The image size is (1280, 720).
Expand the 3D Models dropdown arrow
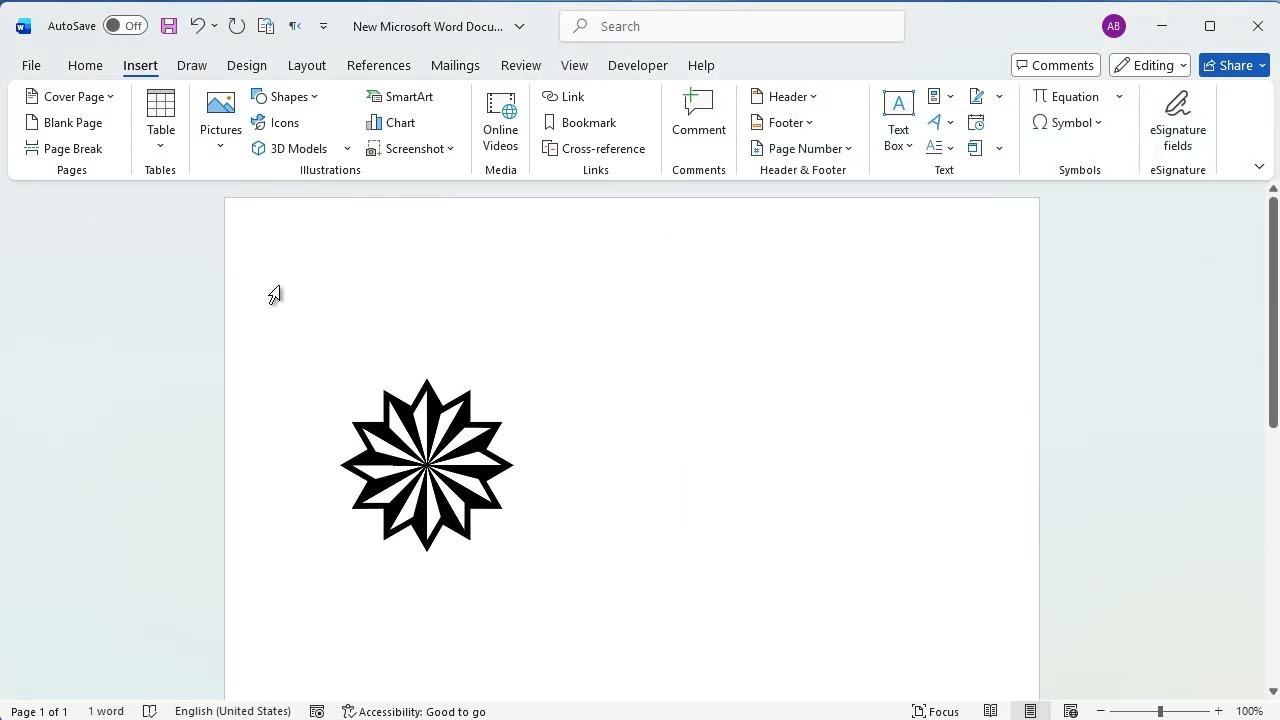coord(347,149)
